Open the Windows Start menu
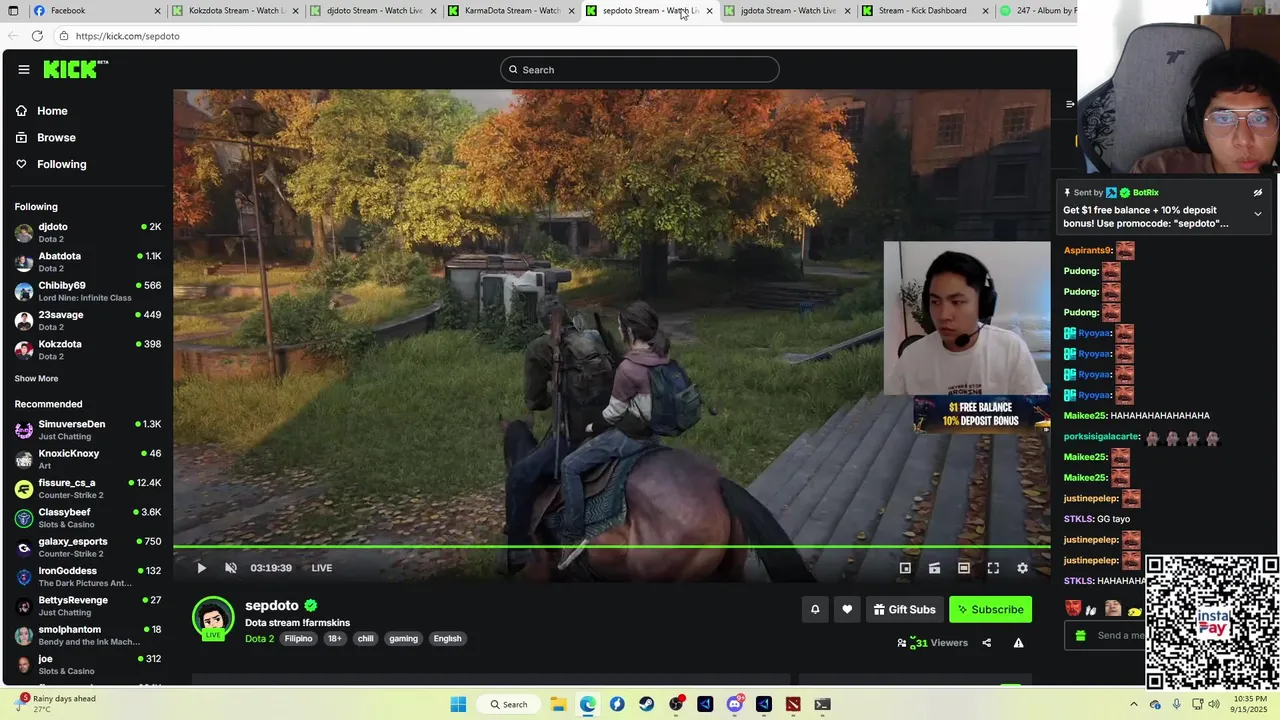Viewport: 1280px width, 720px height. 458,704
